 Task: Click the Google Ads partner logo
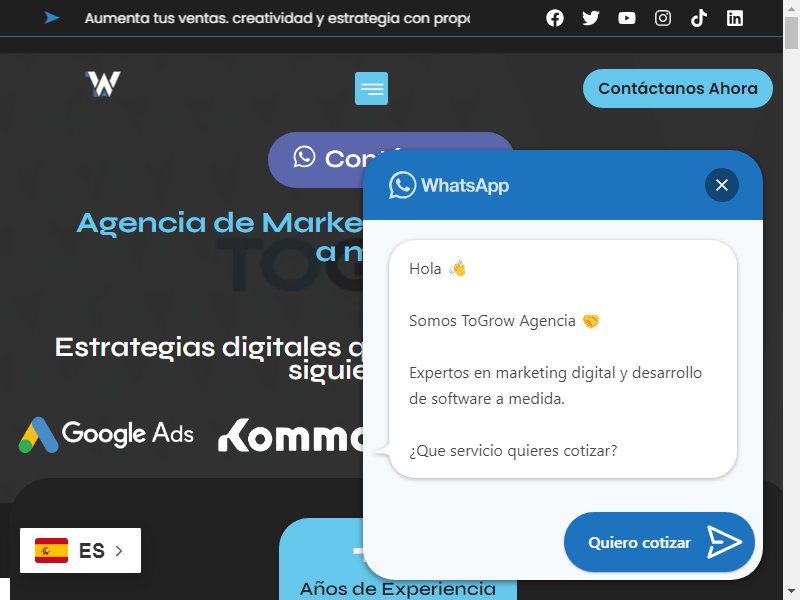click(x=106, y=435)
